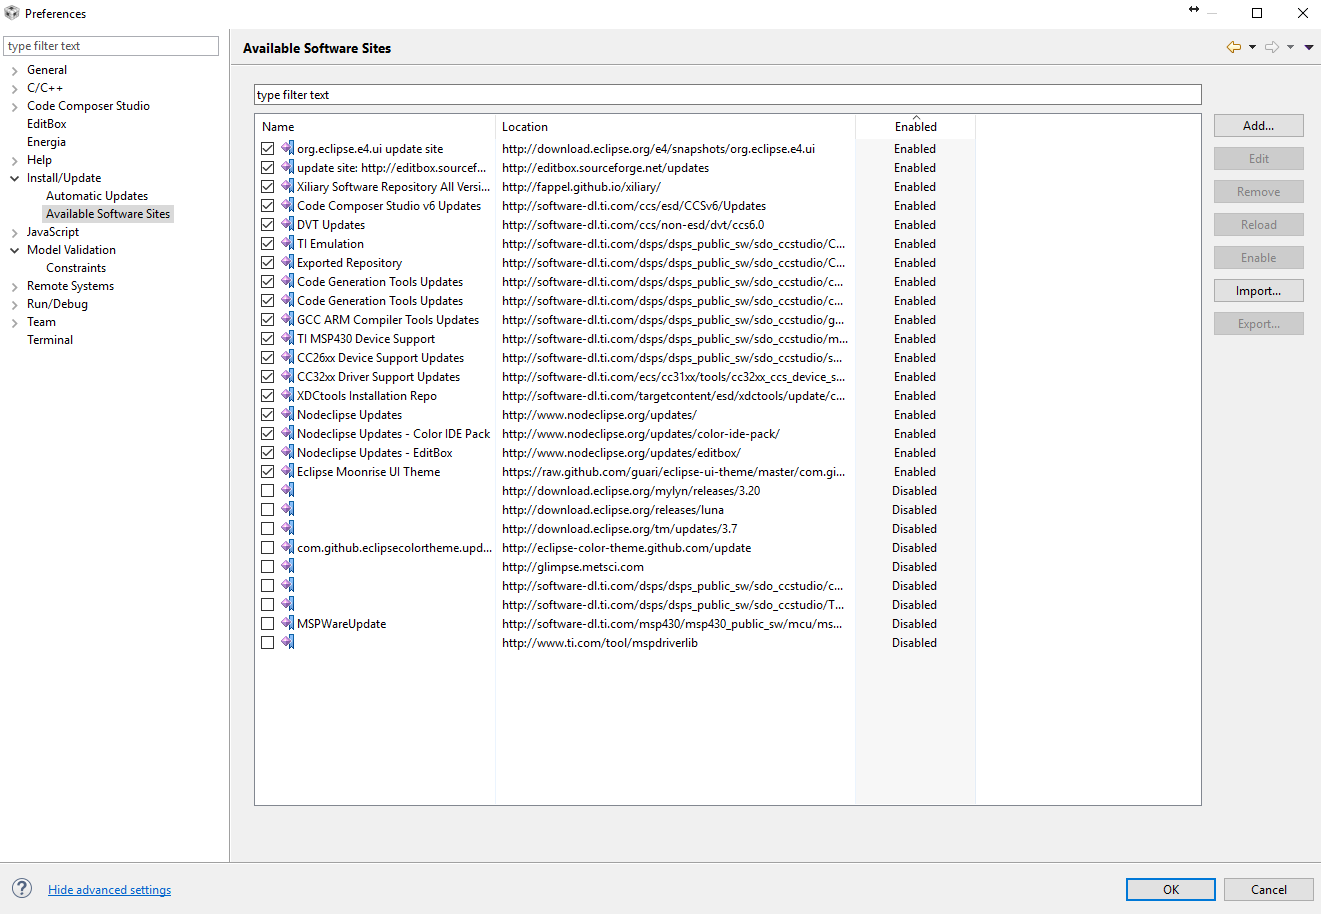The height and width of the screenshot is (914, 1321).
Task: Click the Hide advanced settings link
Action: point(109,890)
